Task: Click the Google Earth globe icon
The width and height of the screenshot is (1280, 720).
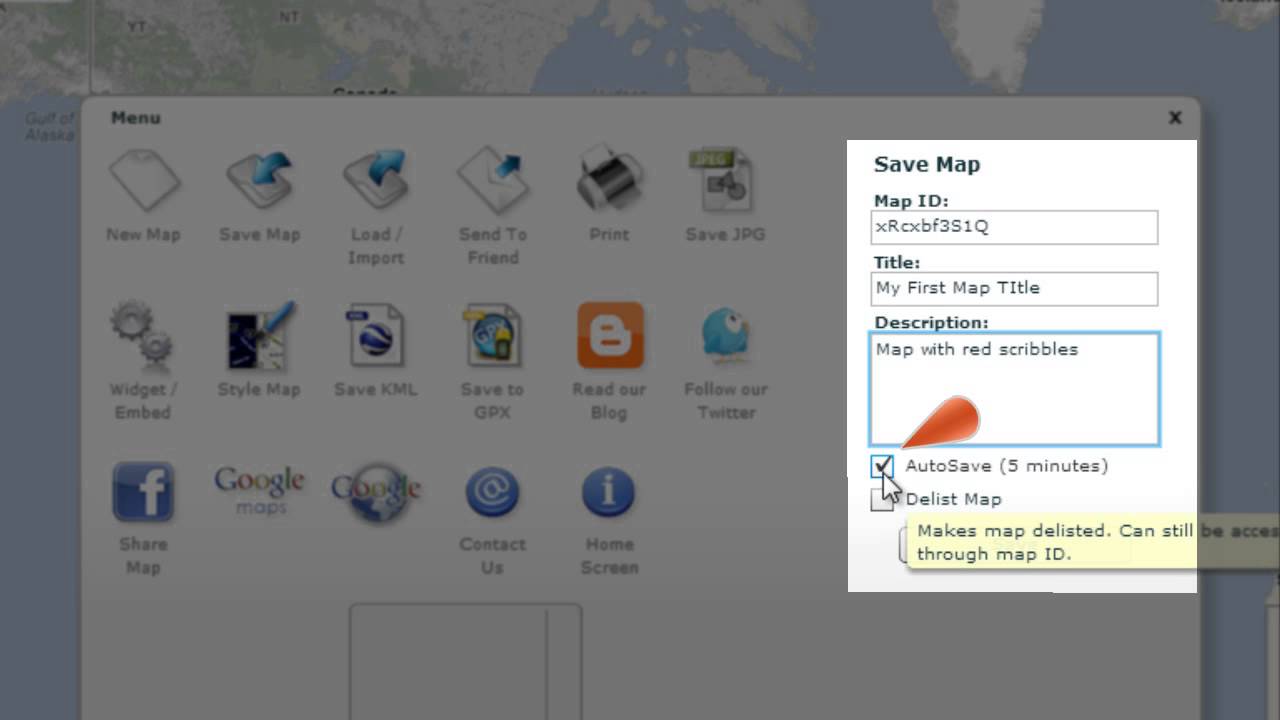Action: 375,491
